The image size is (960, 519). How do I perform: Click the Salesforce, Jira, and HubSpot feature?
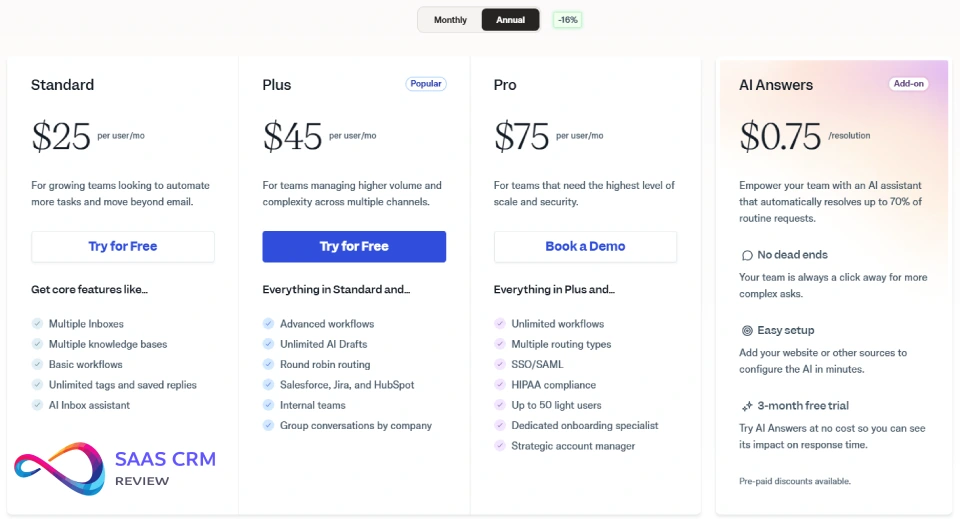coord(347,385)
